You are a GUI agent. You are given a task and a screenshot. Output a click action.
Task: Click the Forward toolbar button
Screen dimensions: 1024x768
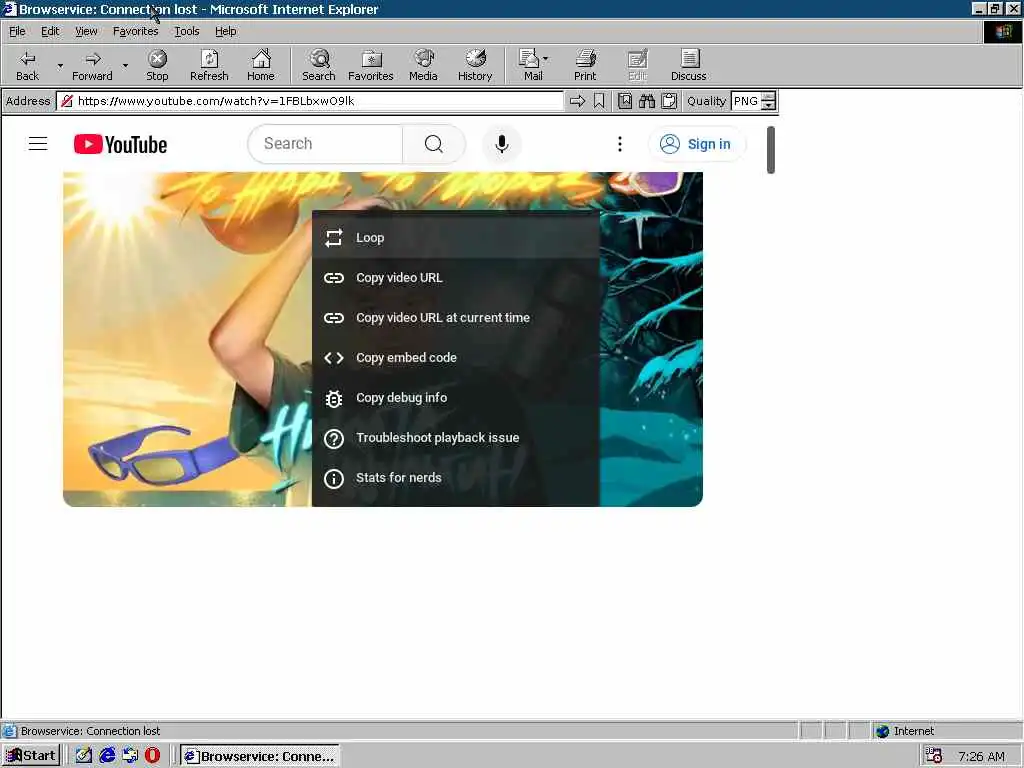point(92,65)
